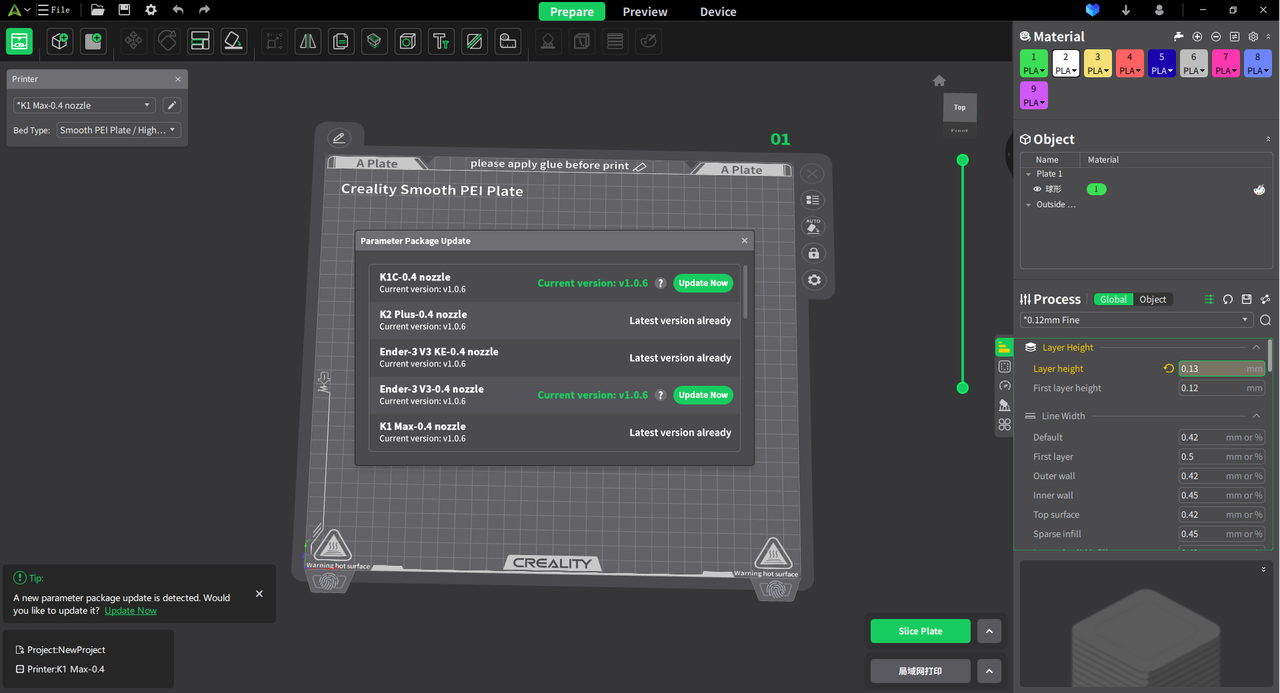
Task: Follow the Update Now link in the Tip
Action: (130, 610)
